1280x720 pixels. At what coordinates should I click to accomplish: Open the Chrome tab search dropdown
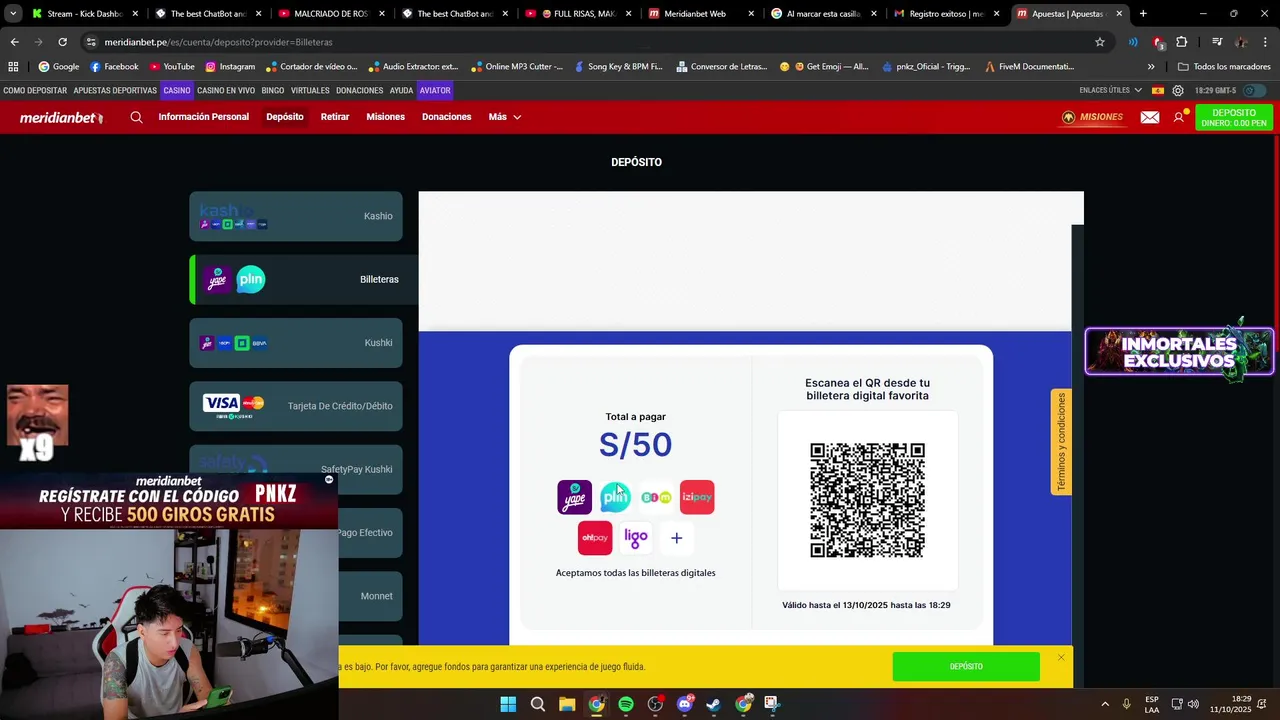[13, 14]
